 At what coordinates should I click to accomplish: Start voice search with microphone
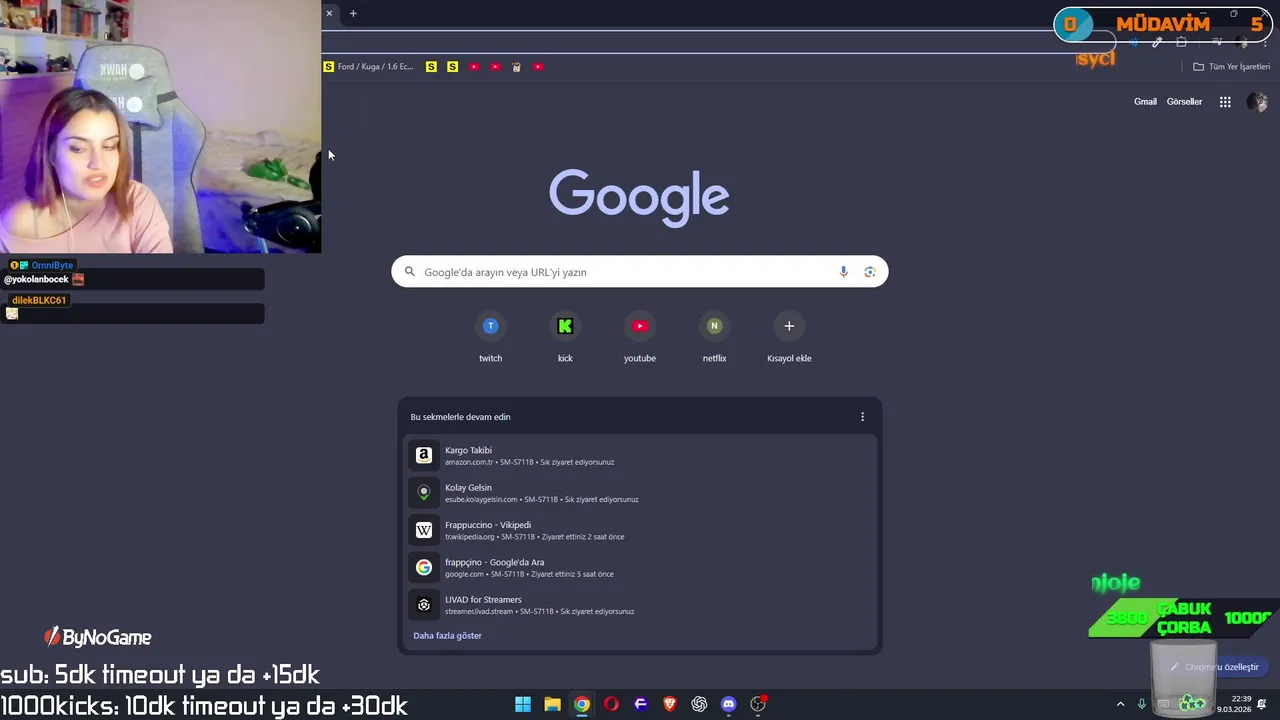[843, 272]
